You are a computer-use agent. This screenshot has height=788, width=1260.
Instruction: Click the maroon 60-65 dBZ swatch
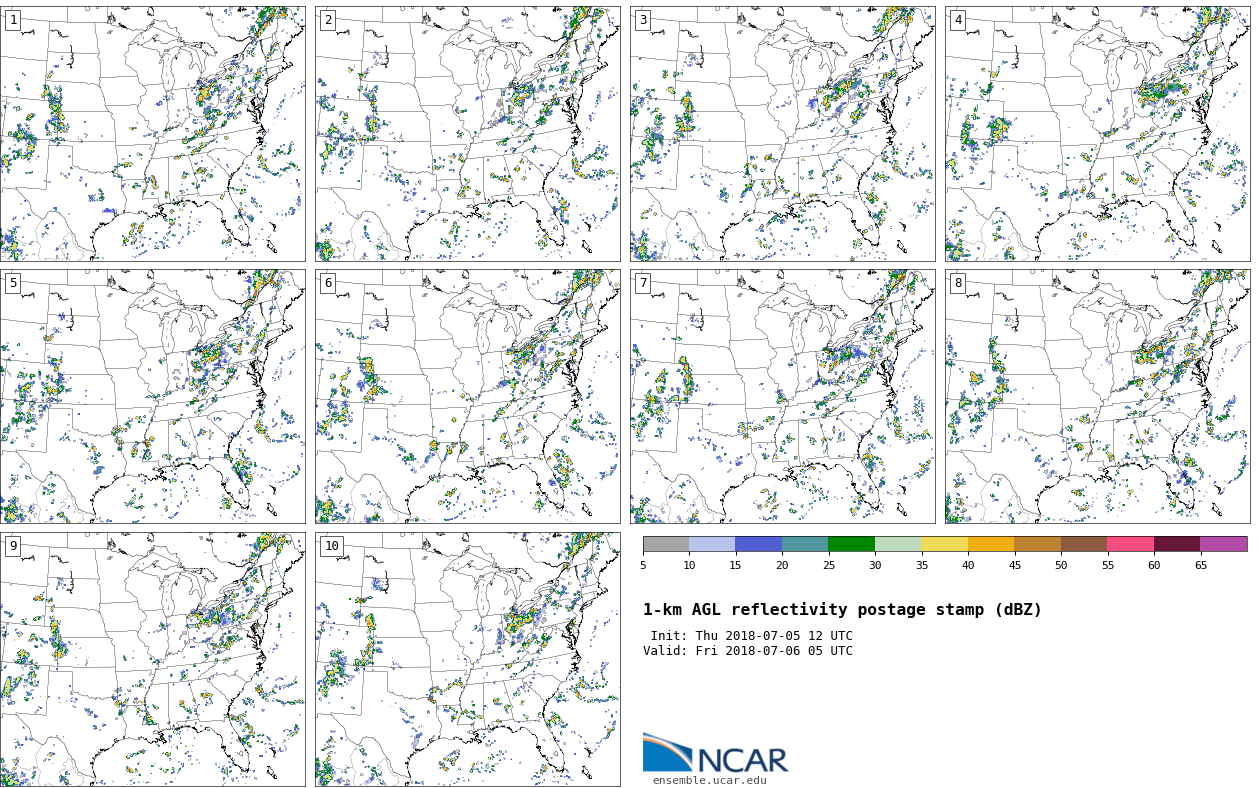(1177, 544)
